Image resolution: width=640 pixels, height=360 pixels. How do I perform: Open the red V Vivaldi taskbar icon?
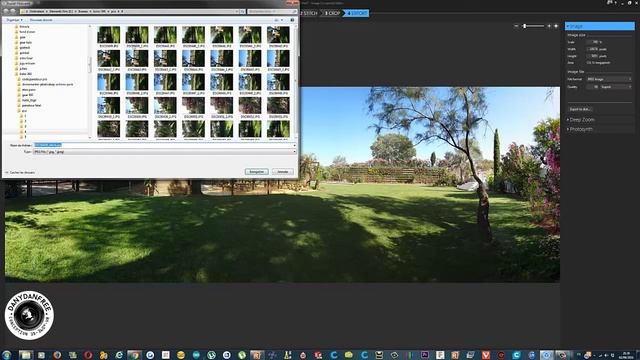pyautogui.click(x=486, y=355)
